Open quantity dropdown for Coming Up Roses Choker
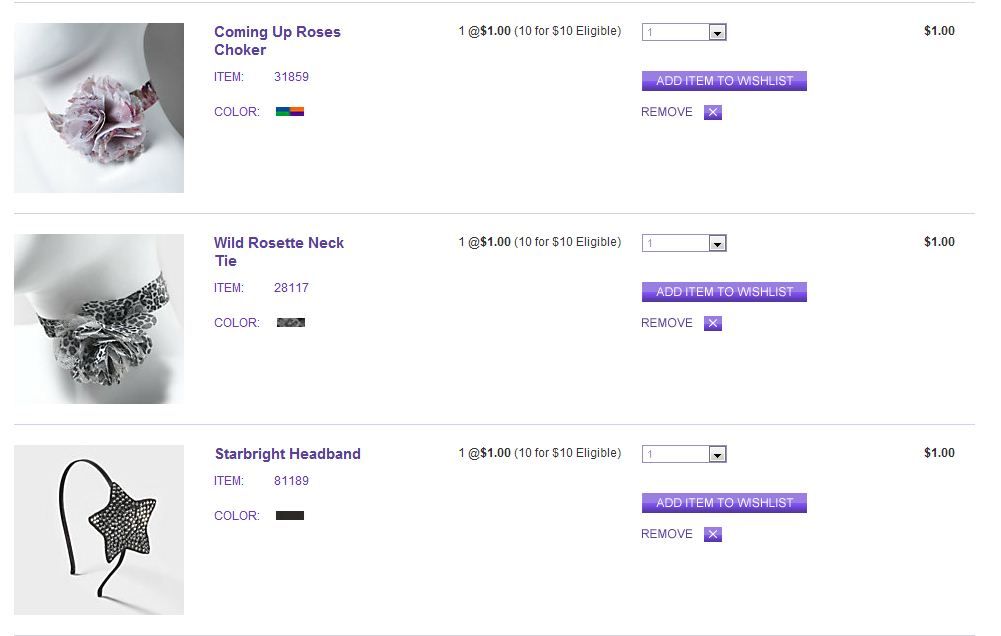Image resolution: width=1001 pixels, height=636 pixels. click(x=684, y=33)
